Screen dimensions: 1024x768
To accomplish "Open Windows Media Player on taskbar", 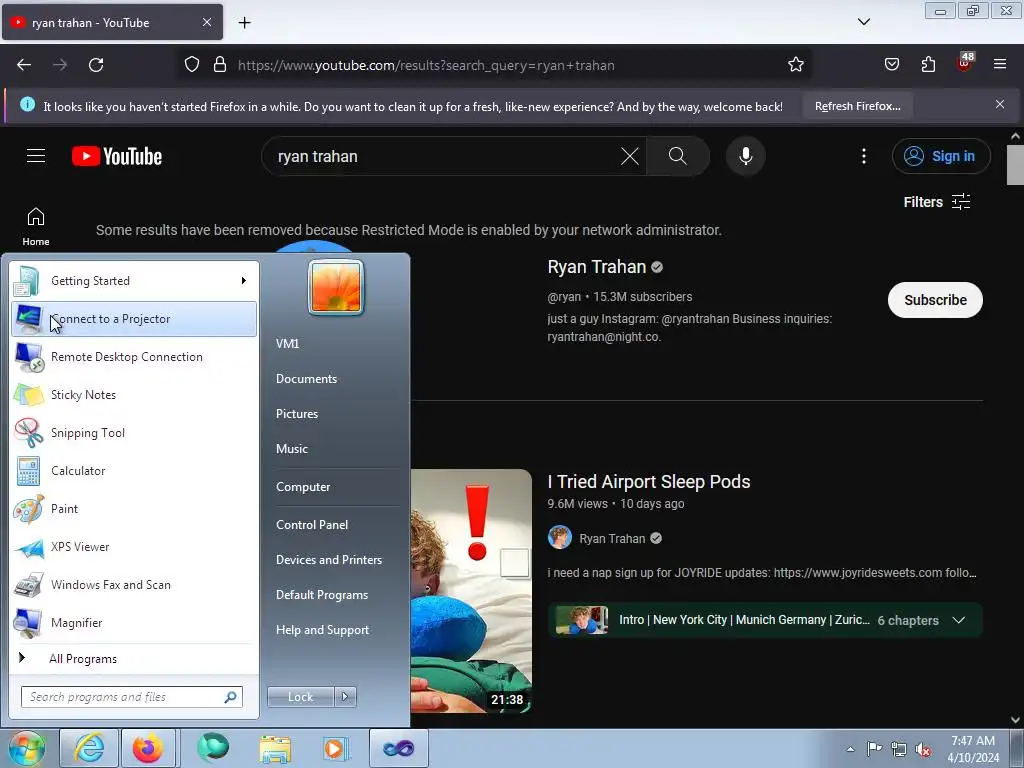I will pos(334,748).
